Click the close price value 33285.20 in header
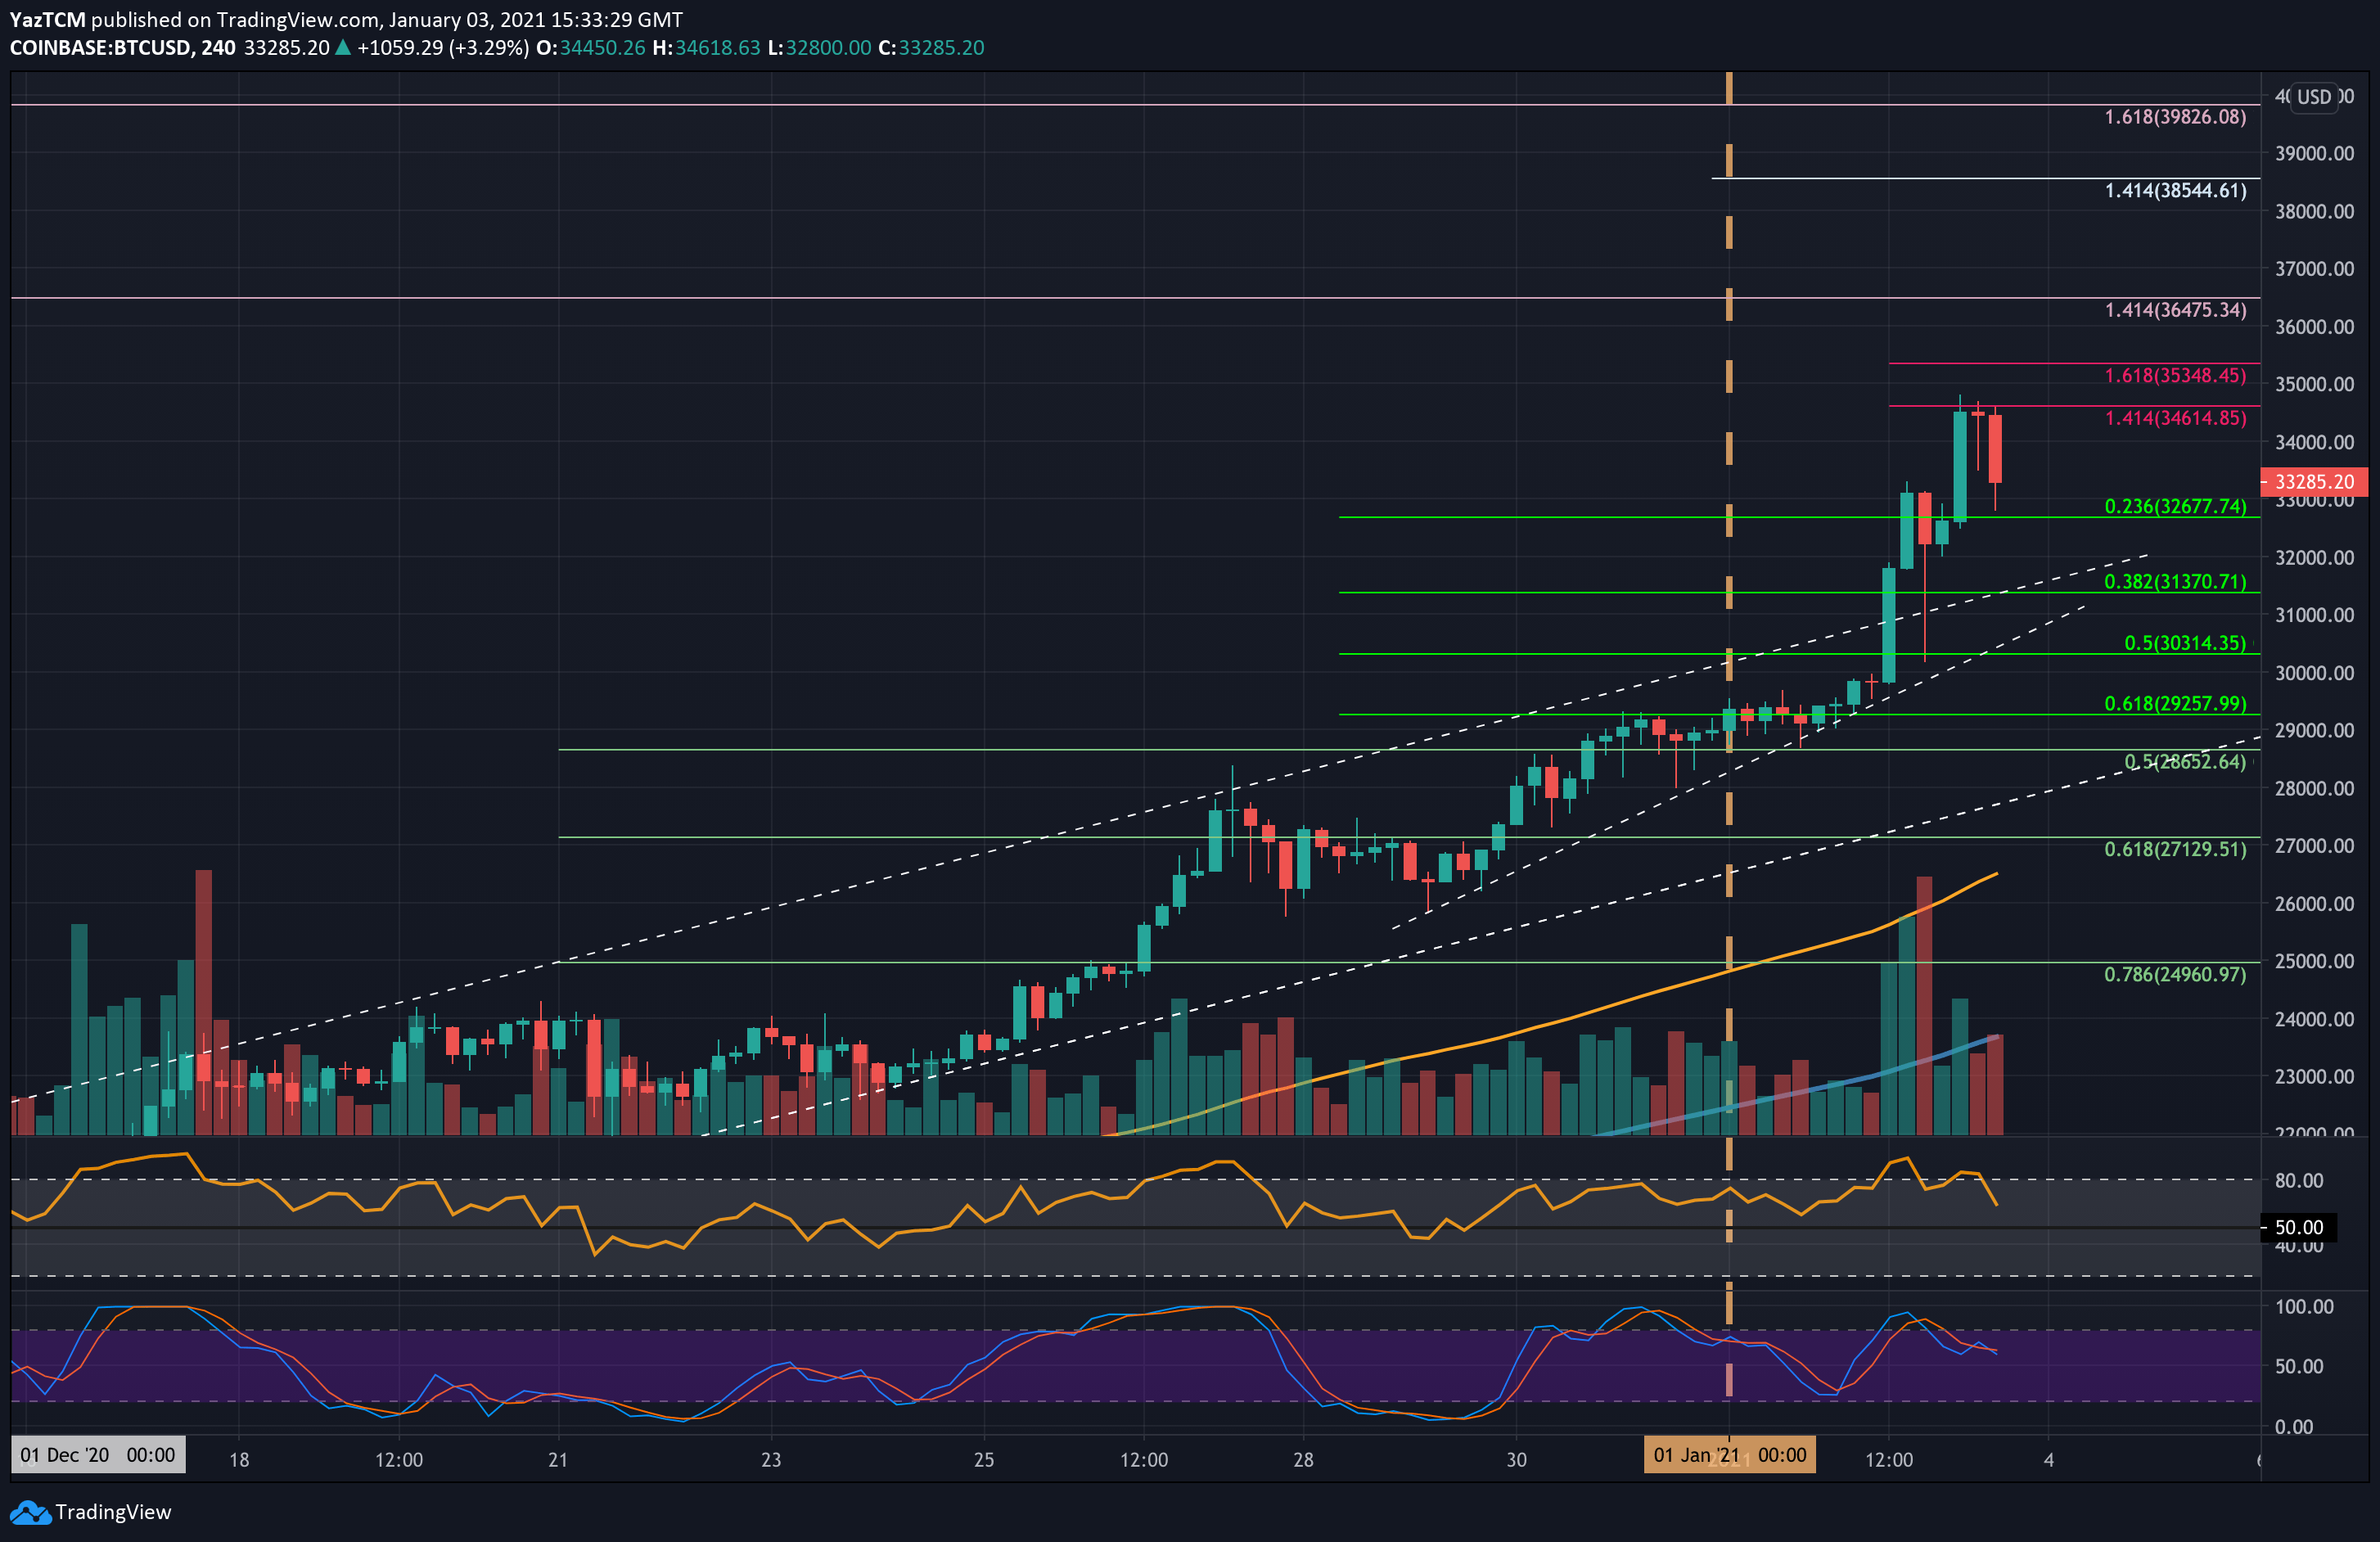Image resolution: width=2380 pixels, height=1542 pixels. pyautogui.click(x=941, y=48)
